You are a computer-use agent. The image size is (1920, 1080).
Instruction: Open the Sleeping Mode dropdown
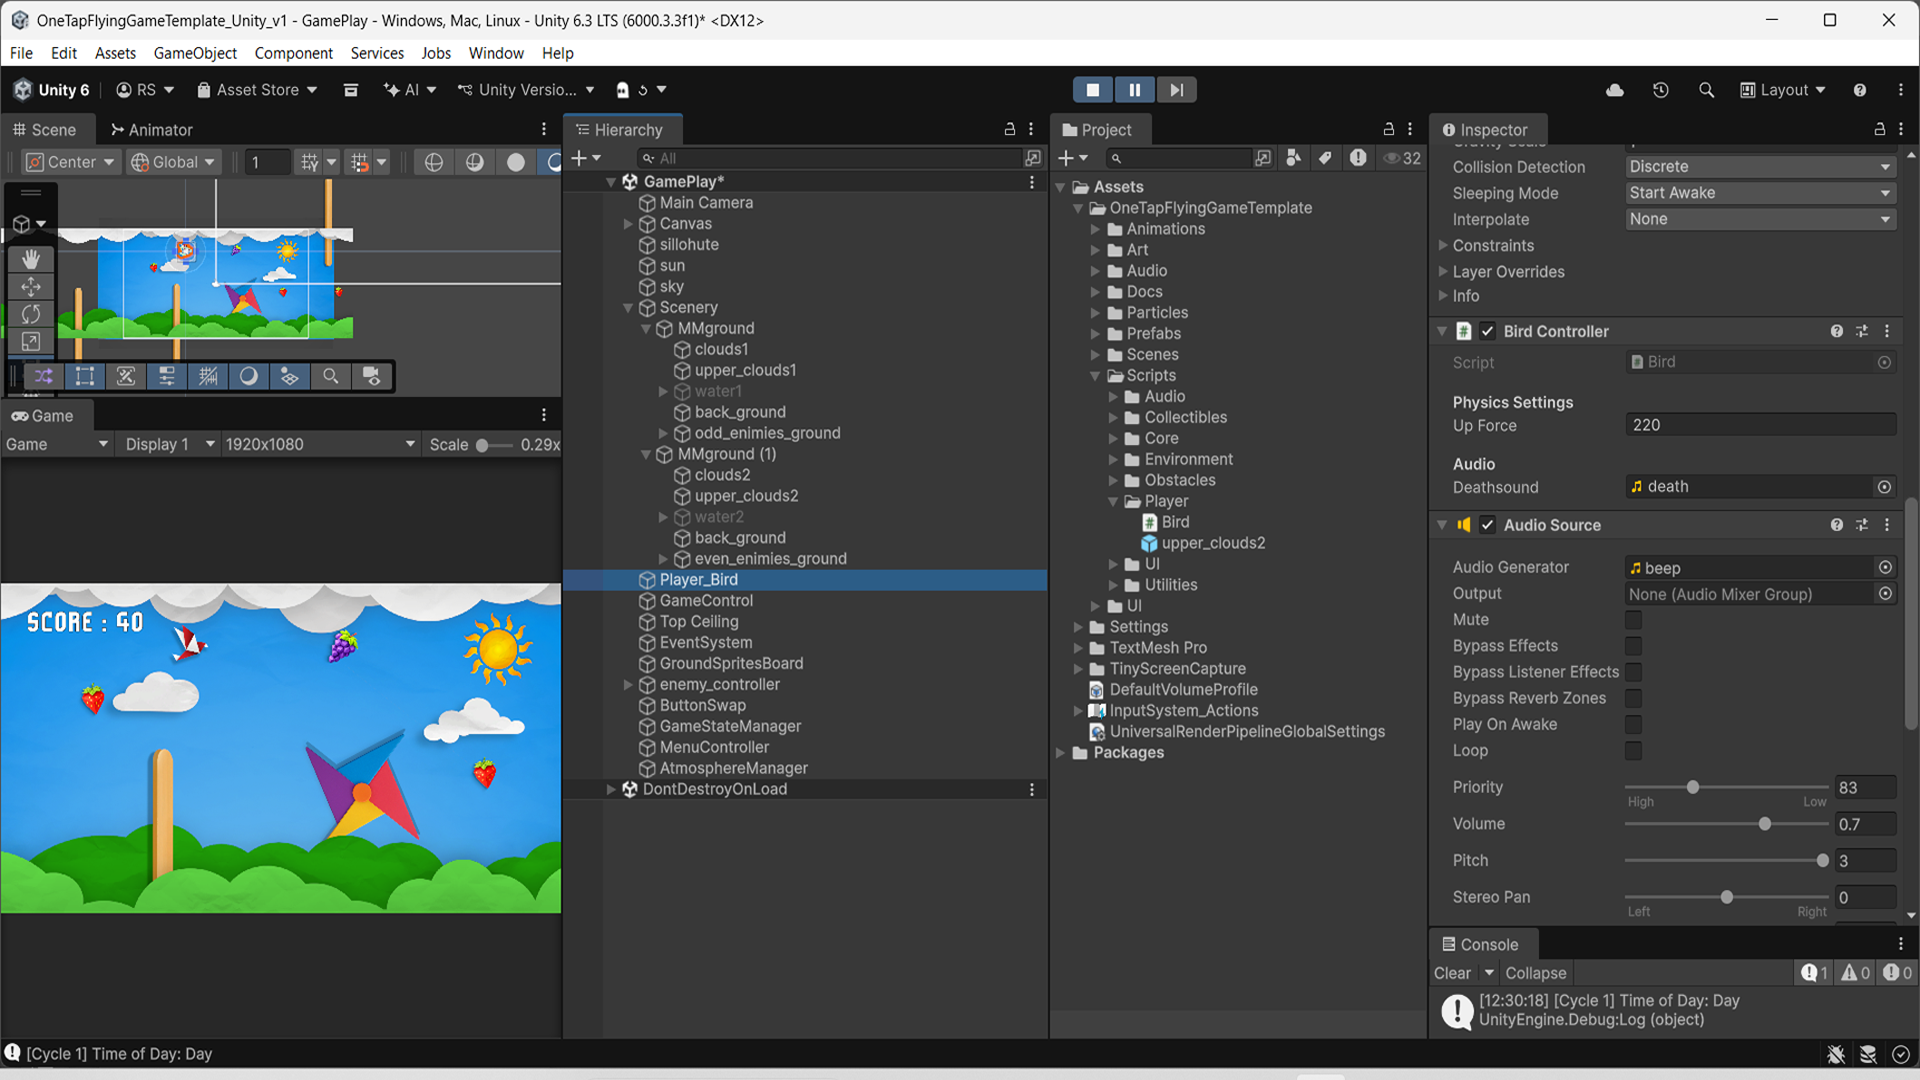pyautogui.click(x=1760, y=193)
